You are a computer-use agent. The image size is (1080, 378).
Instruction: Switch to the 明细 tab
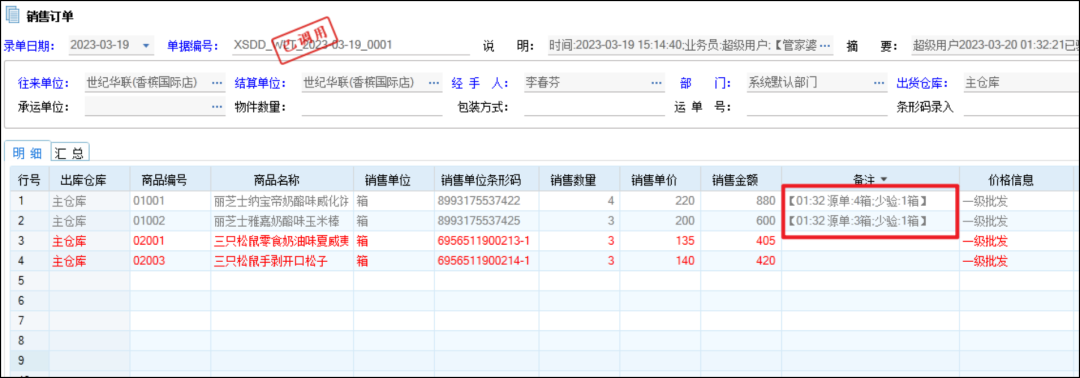coord(27,153)
